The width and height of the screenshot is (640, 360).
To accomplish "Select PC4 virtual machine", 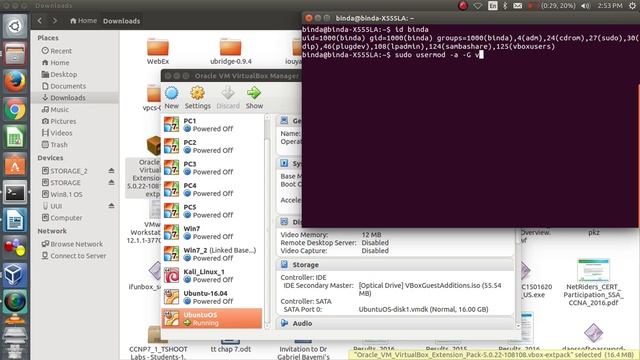I will coord(212,189).
